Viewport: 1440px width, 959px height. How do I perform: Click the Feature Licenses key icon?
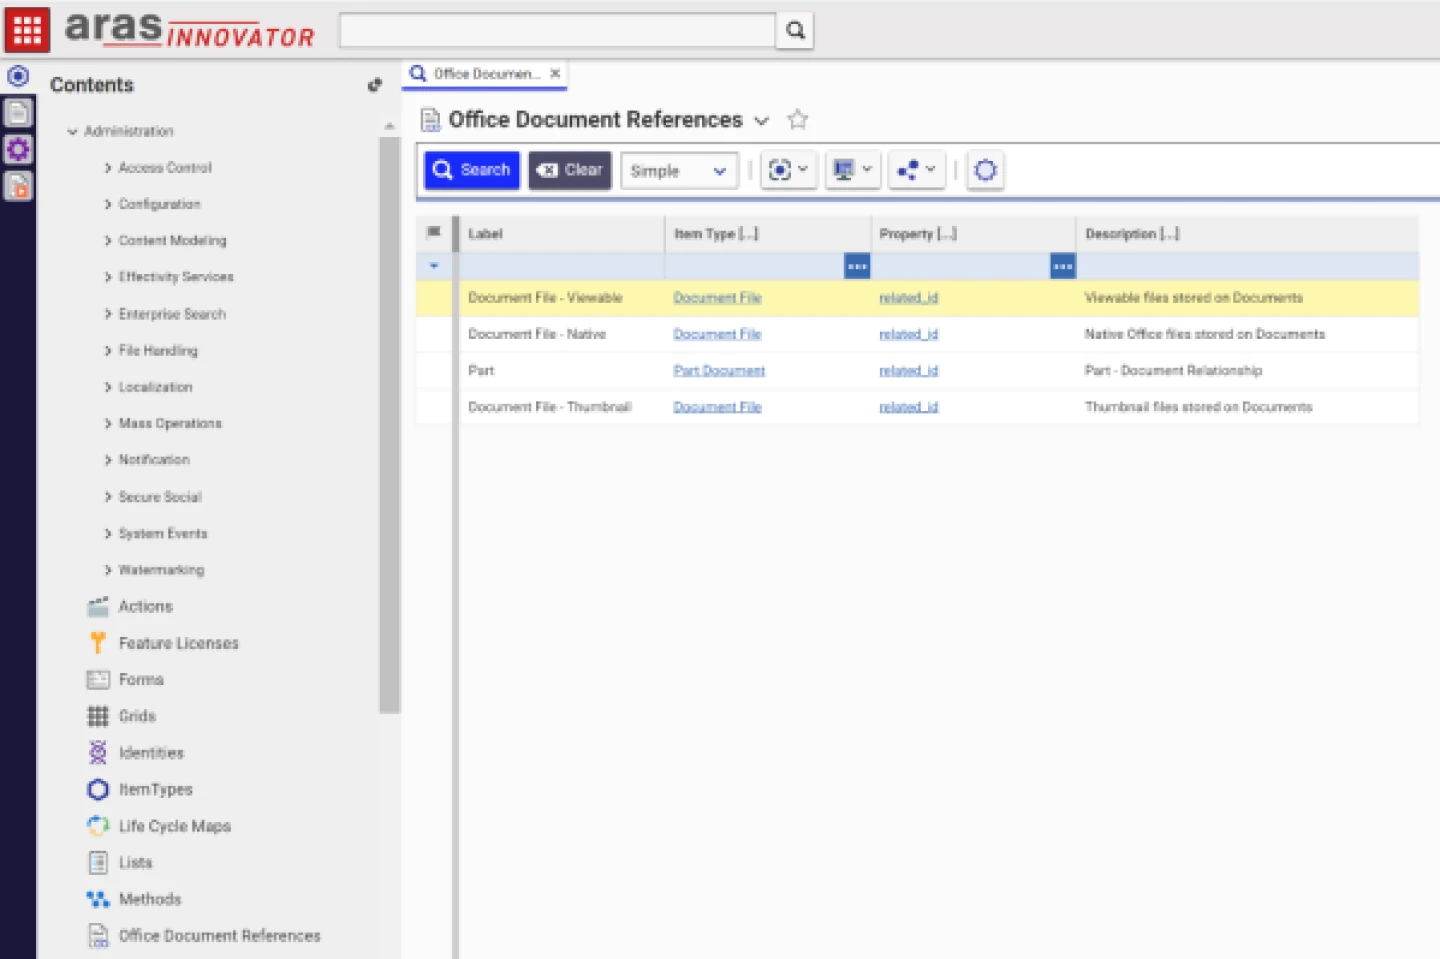98,643
